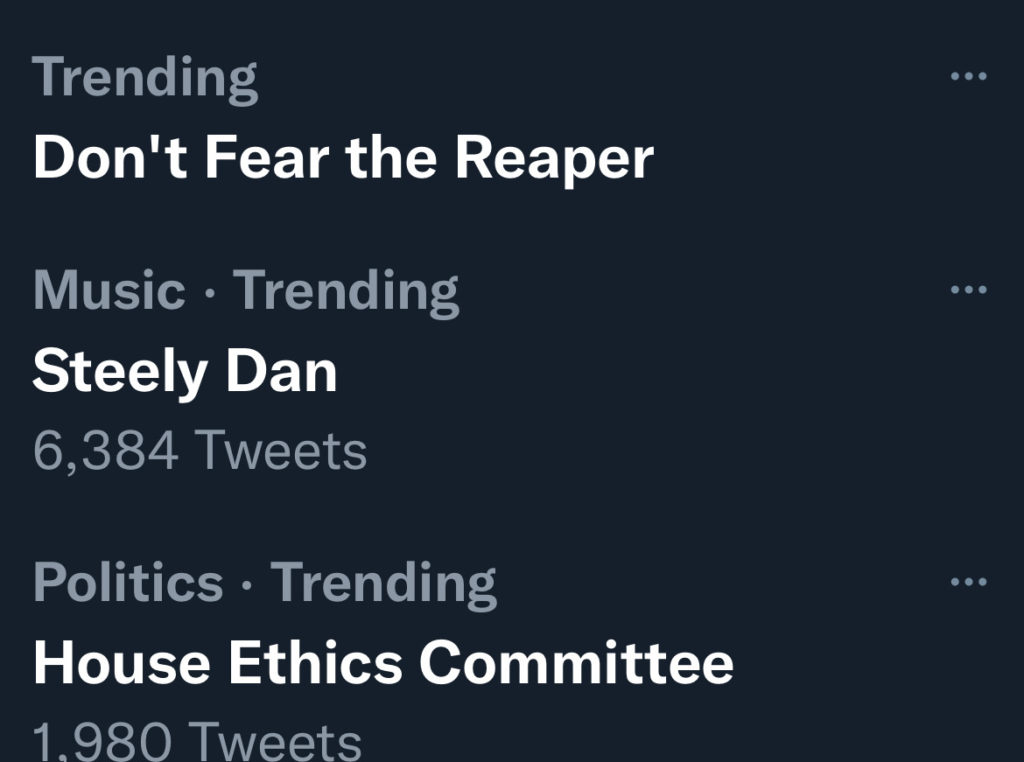This screenshot has height=762, width=1024.
Task: Click the "1,980 Tweets" count
Action: pos(197,742)
